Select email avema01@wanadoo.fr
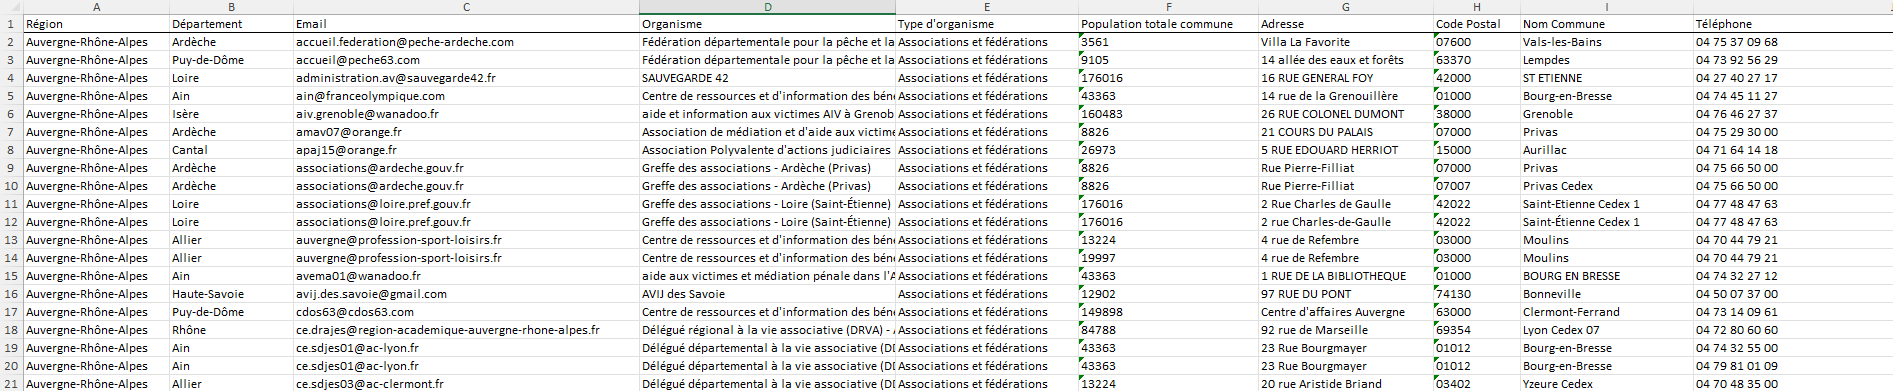The image size is (1893, 391). click(x=466, y=276)
